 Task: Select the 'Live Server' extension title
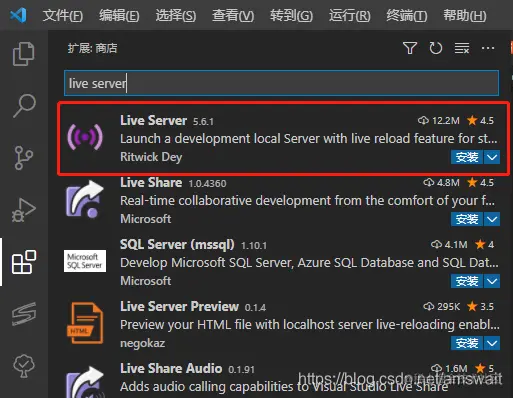tap(153, 120)
